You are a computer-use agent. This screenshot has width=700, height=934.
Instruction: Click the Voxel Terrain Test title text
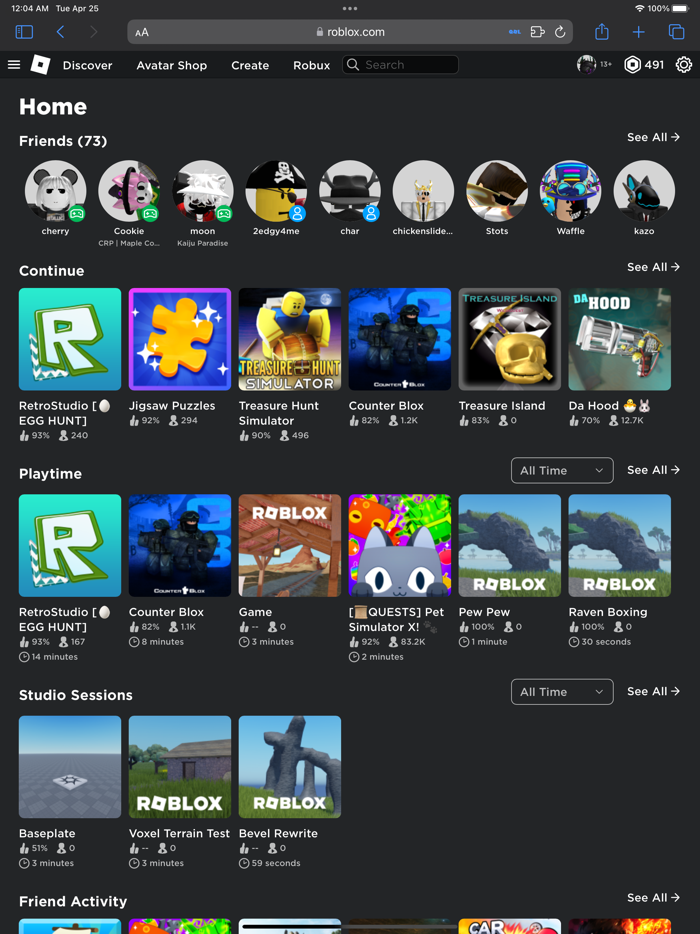[x=179, y=833]
